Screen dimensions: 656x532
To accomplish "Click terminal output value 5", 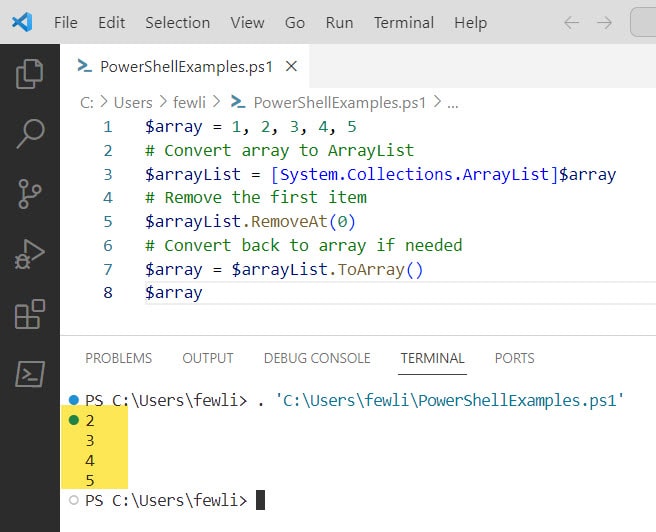I will tap(90, 481).
